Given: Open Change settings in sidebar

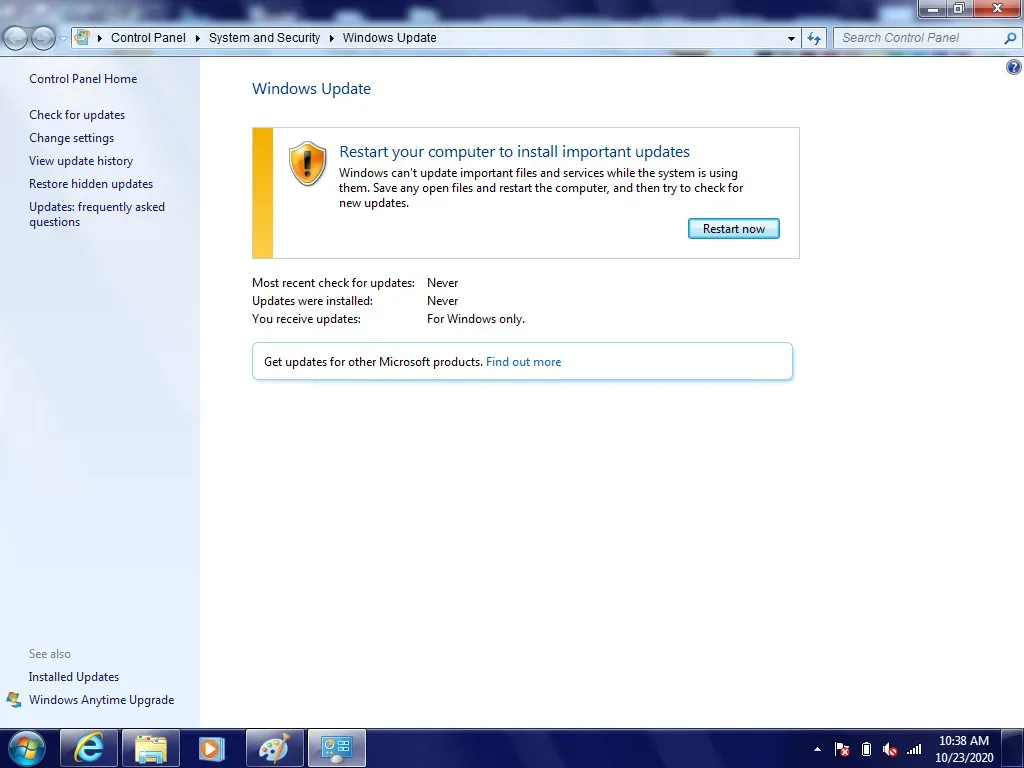Looking at the screenshot, I should point(71,138).
